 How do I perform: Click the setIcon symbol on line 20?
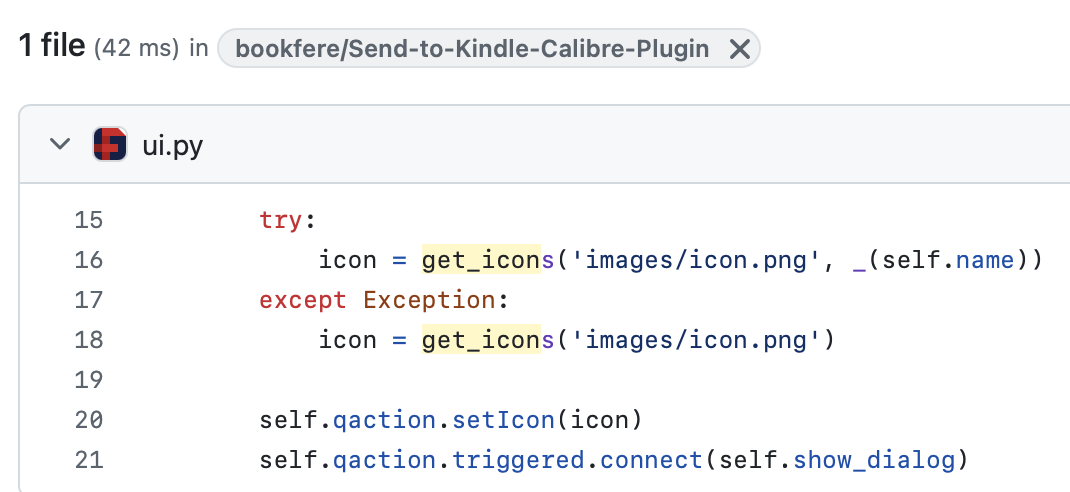[x=504, y=420]
